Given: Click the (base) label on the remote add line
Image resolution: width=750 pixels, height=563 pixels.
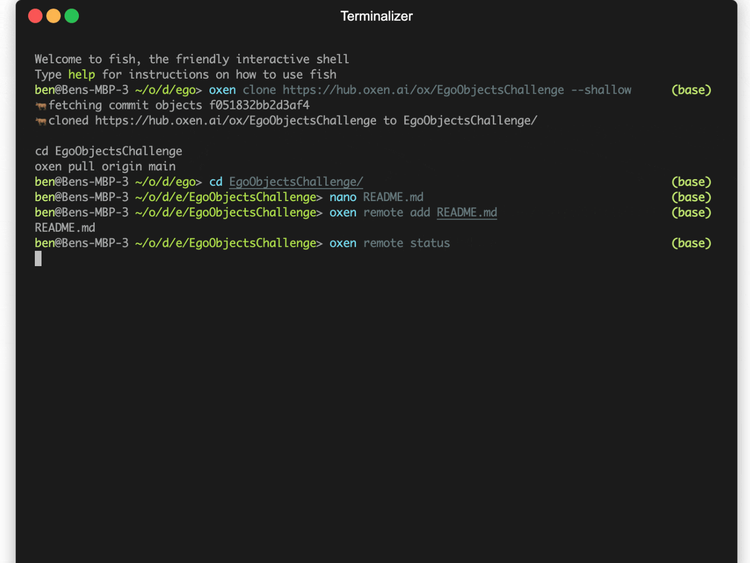Looking at the screenshot, I should coord(691,212).
